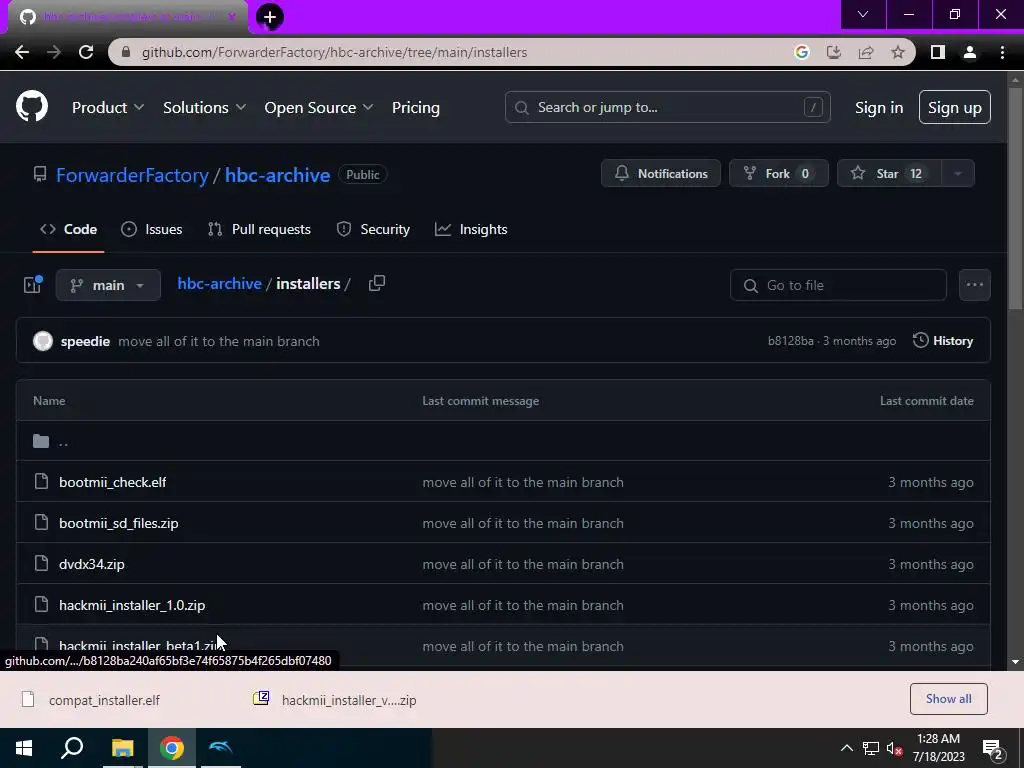Viewport: 1024px width, 768px height.
Task: Go to hbc-archive in breadcrumb path
Action: tap(219, 283)
